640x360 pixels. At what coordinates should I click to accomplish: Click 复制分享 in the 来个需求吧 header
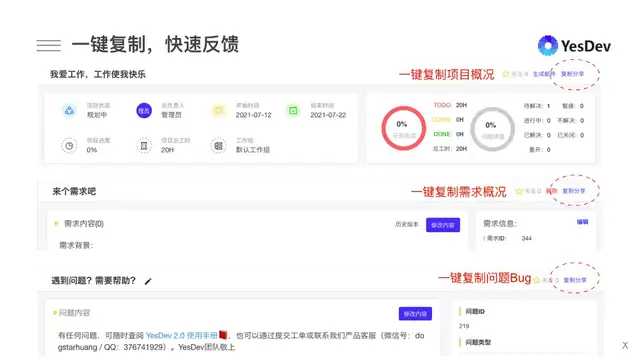(x=574, y=191)
